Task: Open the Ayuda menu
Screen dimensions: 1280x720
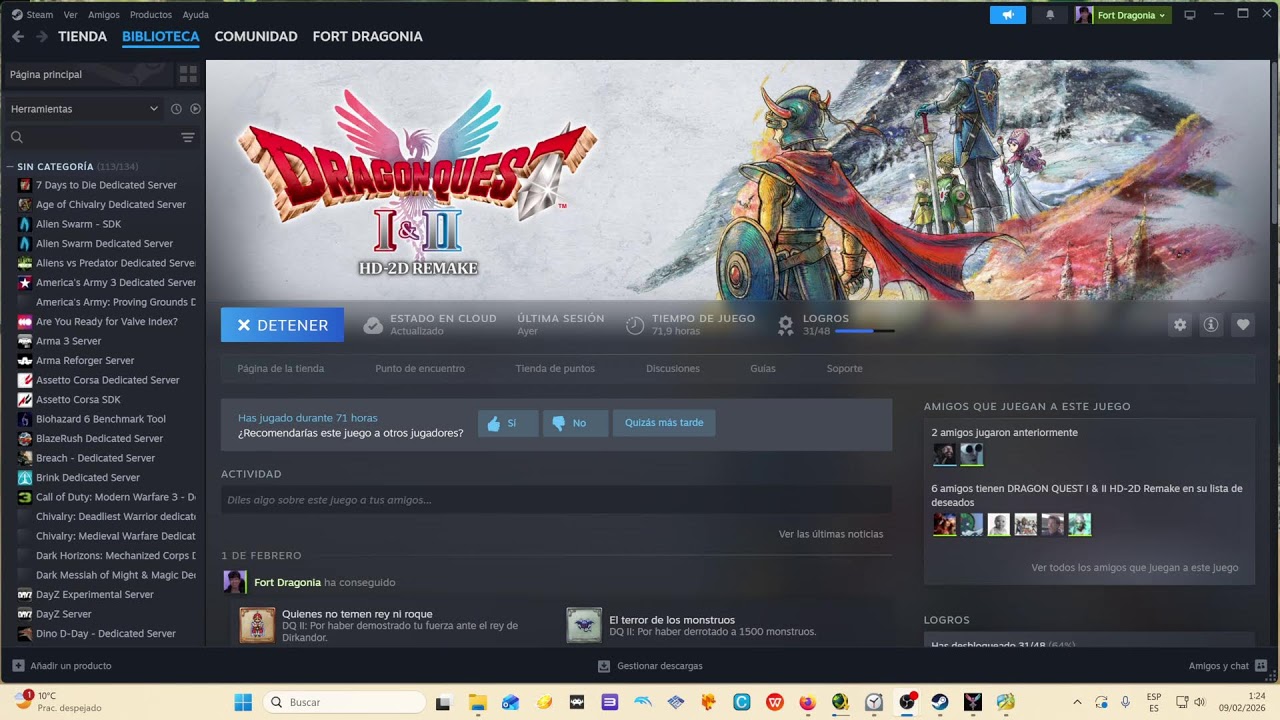Action: (x=196, y=15)
